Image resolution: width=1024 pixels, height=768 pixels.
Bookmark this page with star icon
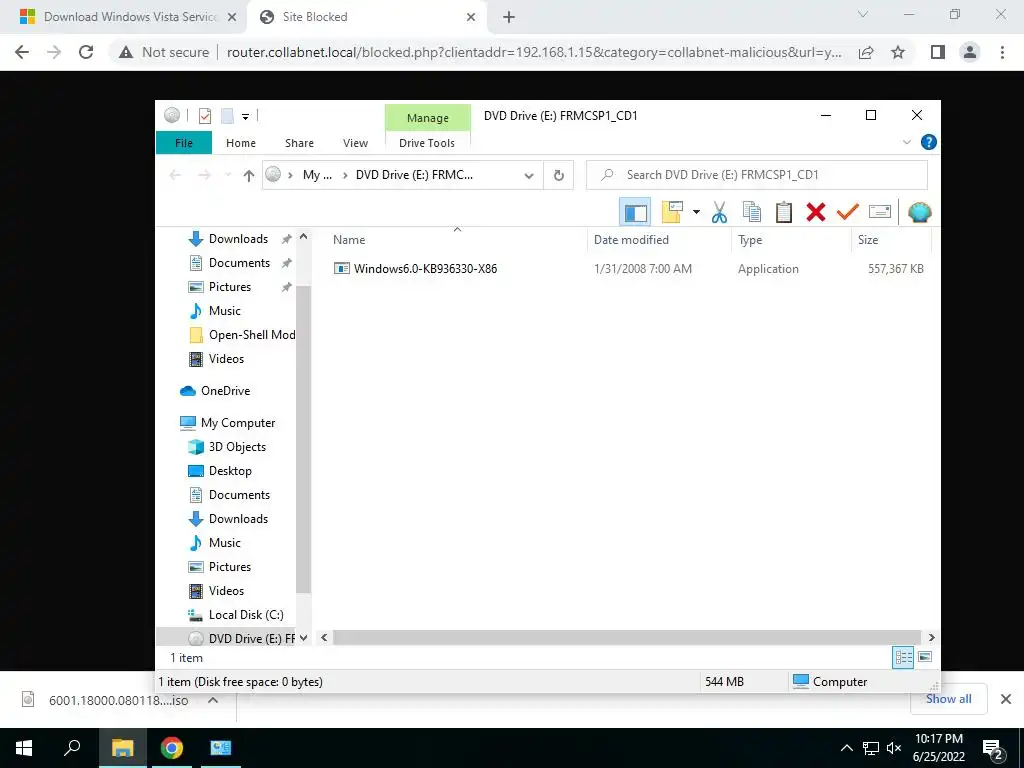pos(898,52)
